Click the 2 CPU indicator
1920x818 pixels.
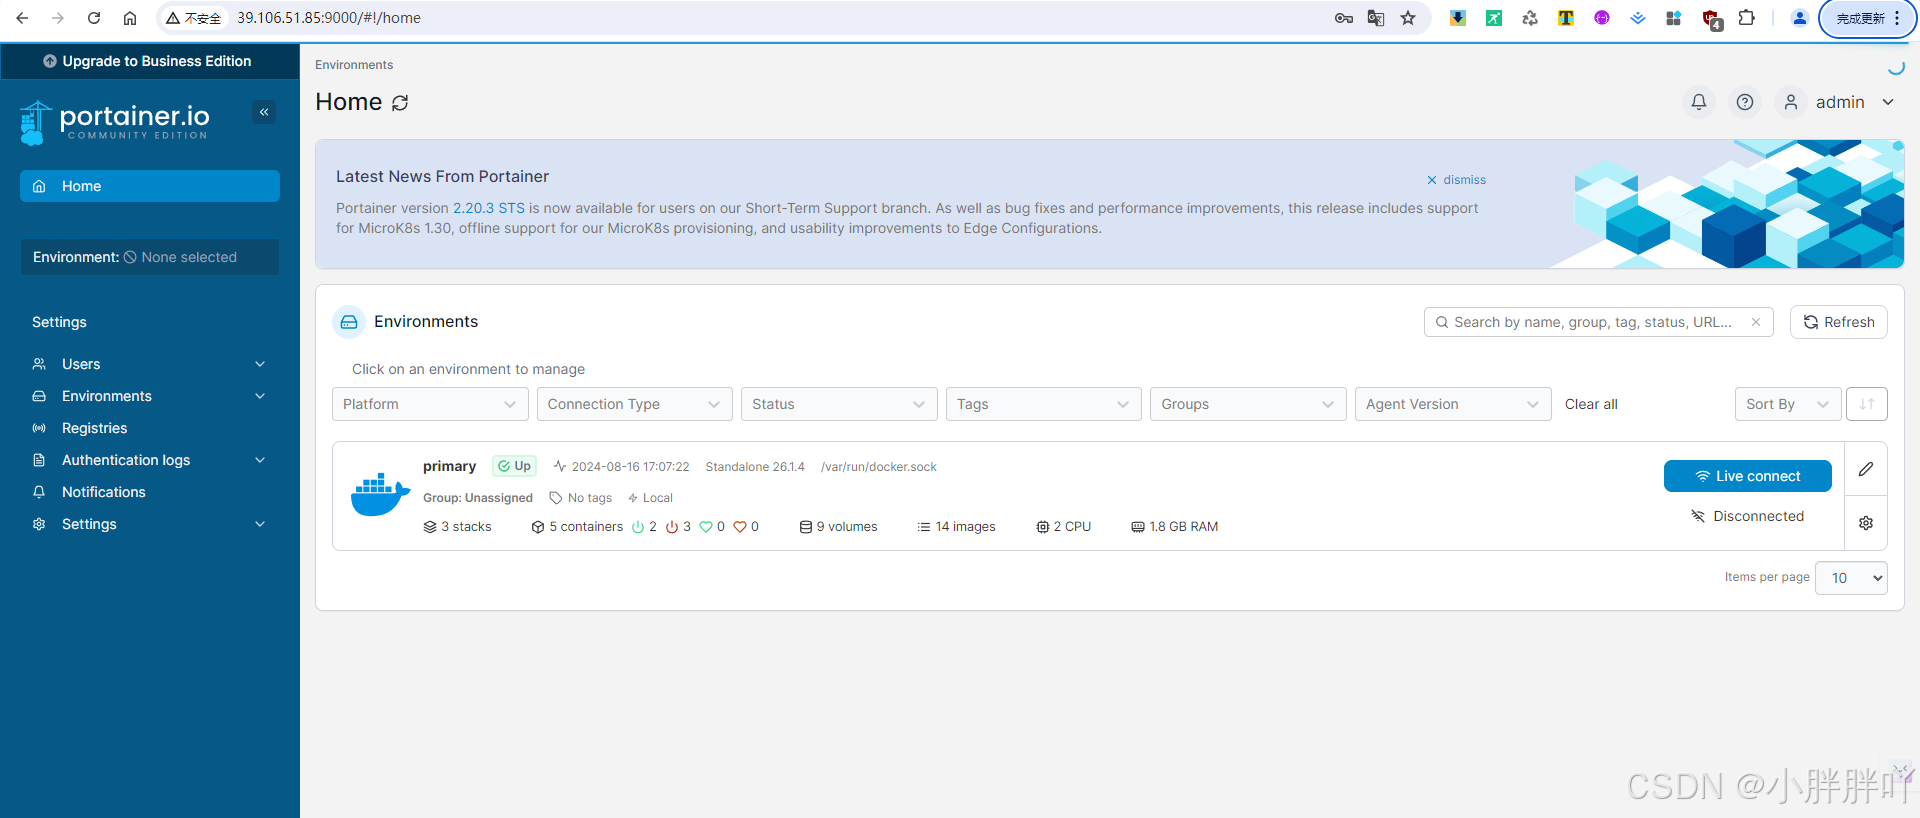point(1064,527)
